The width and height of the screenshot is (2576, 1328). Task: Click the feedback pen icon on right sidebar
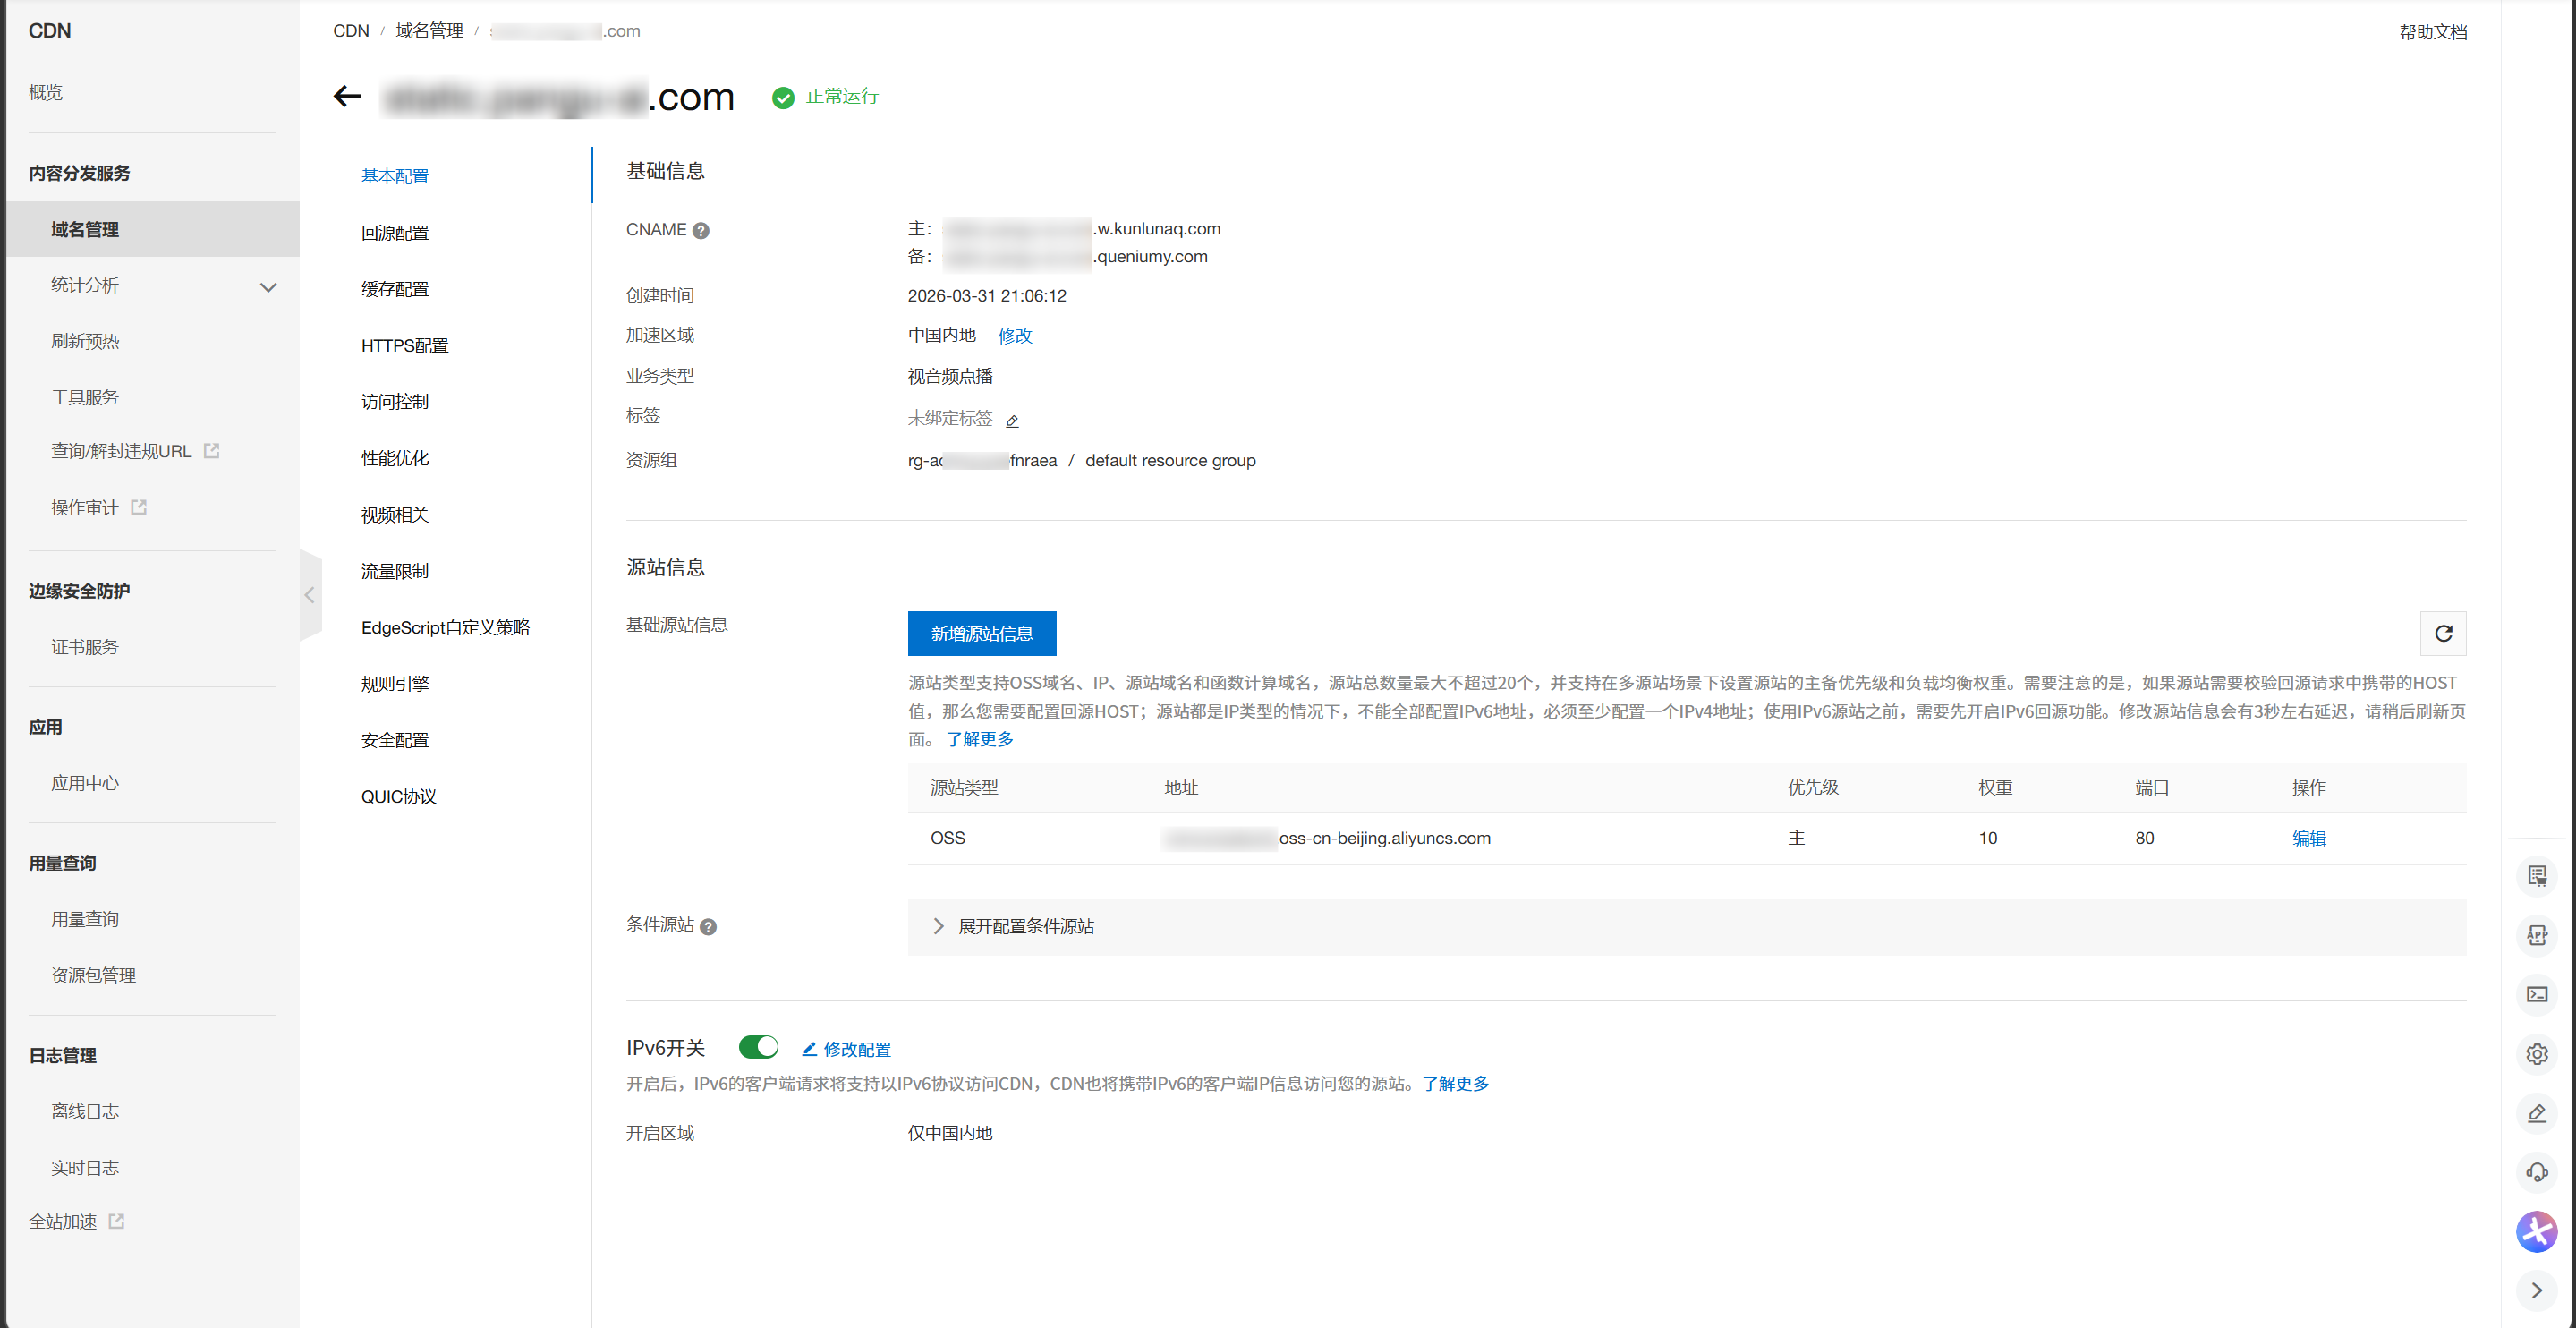click(2538, 1114)
